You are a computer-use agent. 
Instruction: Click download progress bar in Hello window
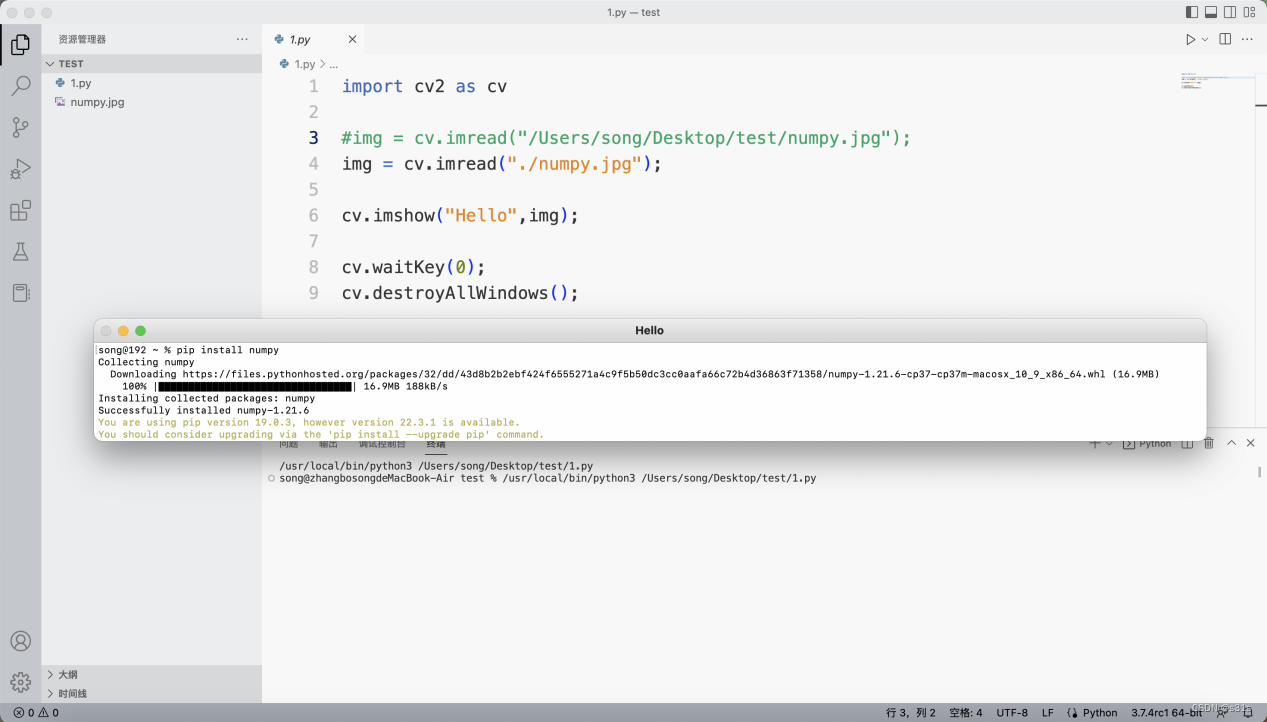(x=255, y=386)
